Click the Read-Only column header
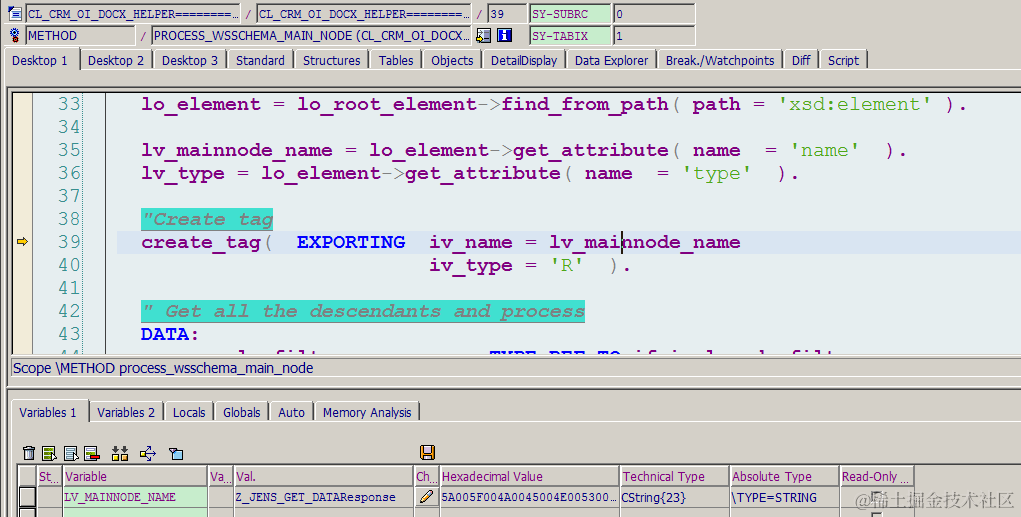Viewport: 1021px width, 517px height. (877, 477)
